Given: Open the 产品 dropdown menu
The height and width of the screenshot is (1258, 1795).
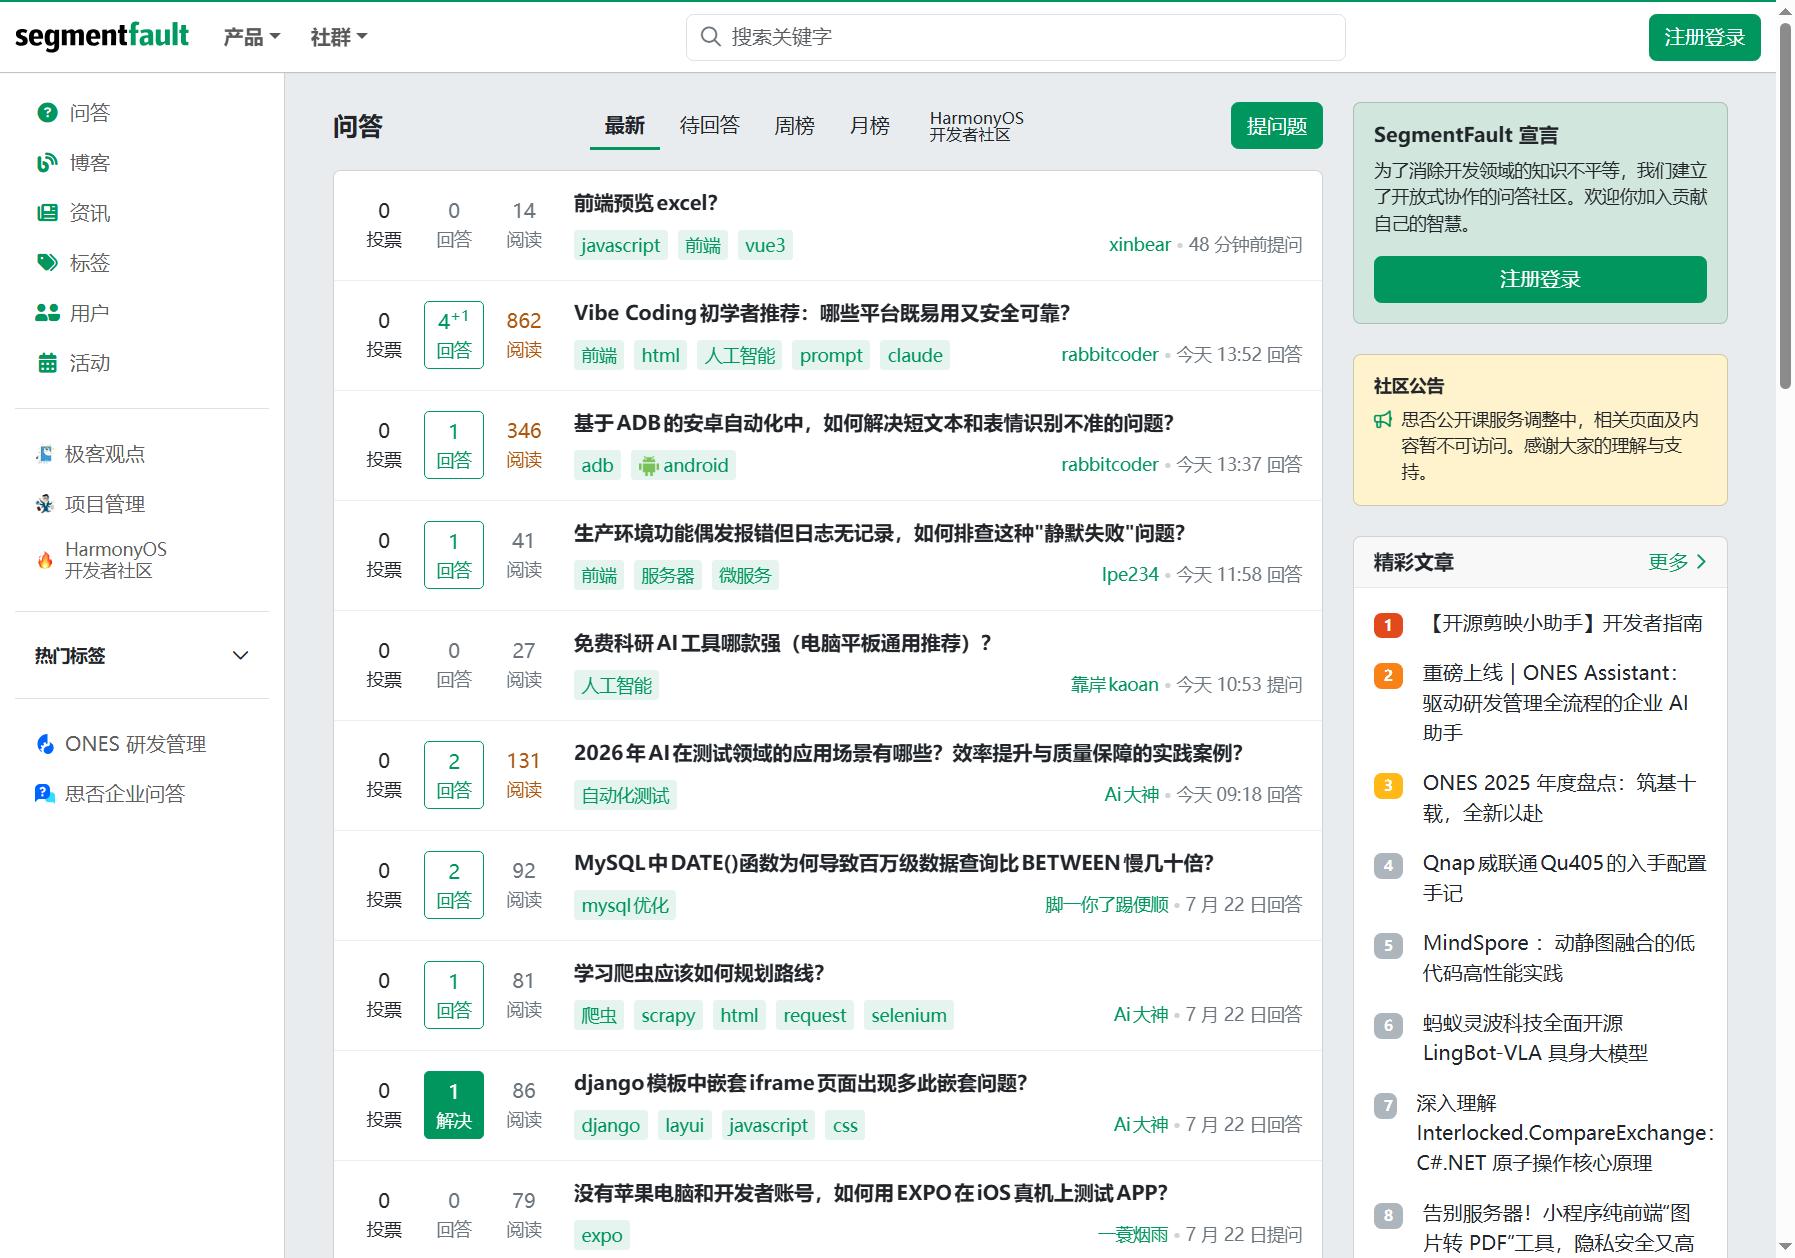Looking at the screenshot, I should click(x=251, y=37).
